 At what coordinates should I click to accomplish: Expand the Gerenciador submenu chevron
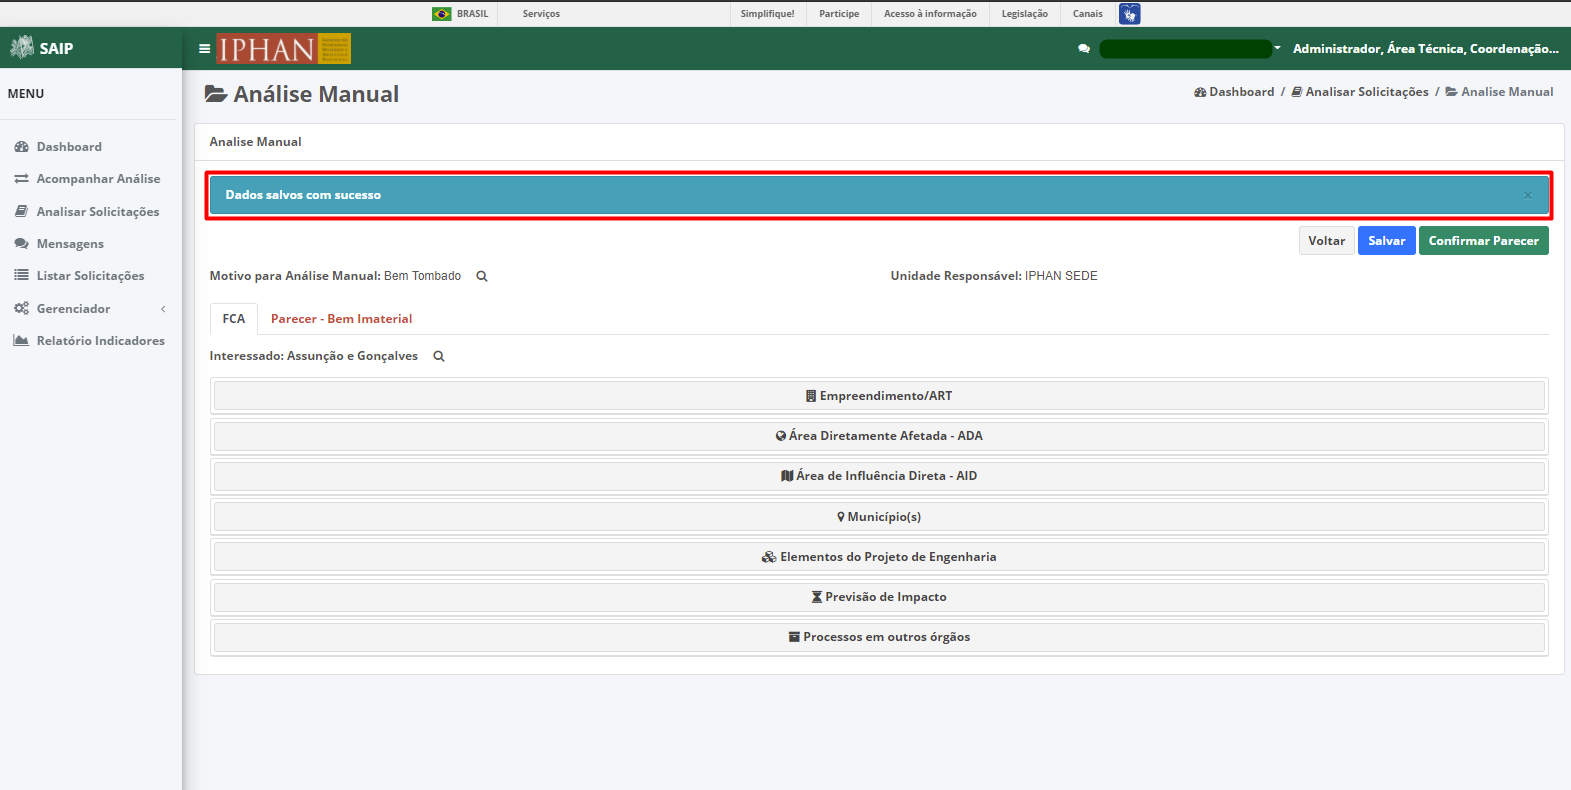point(163,309)
